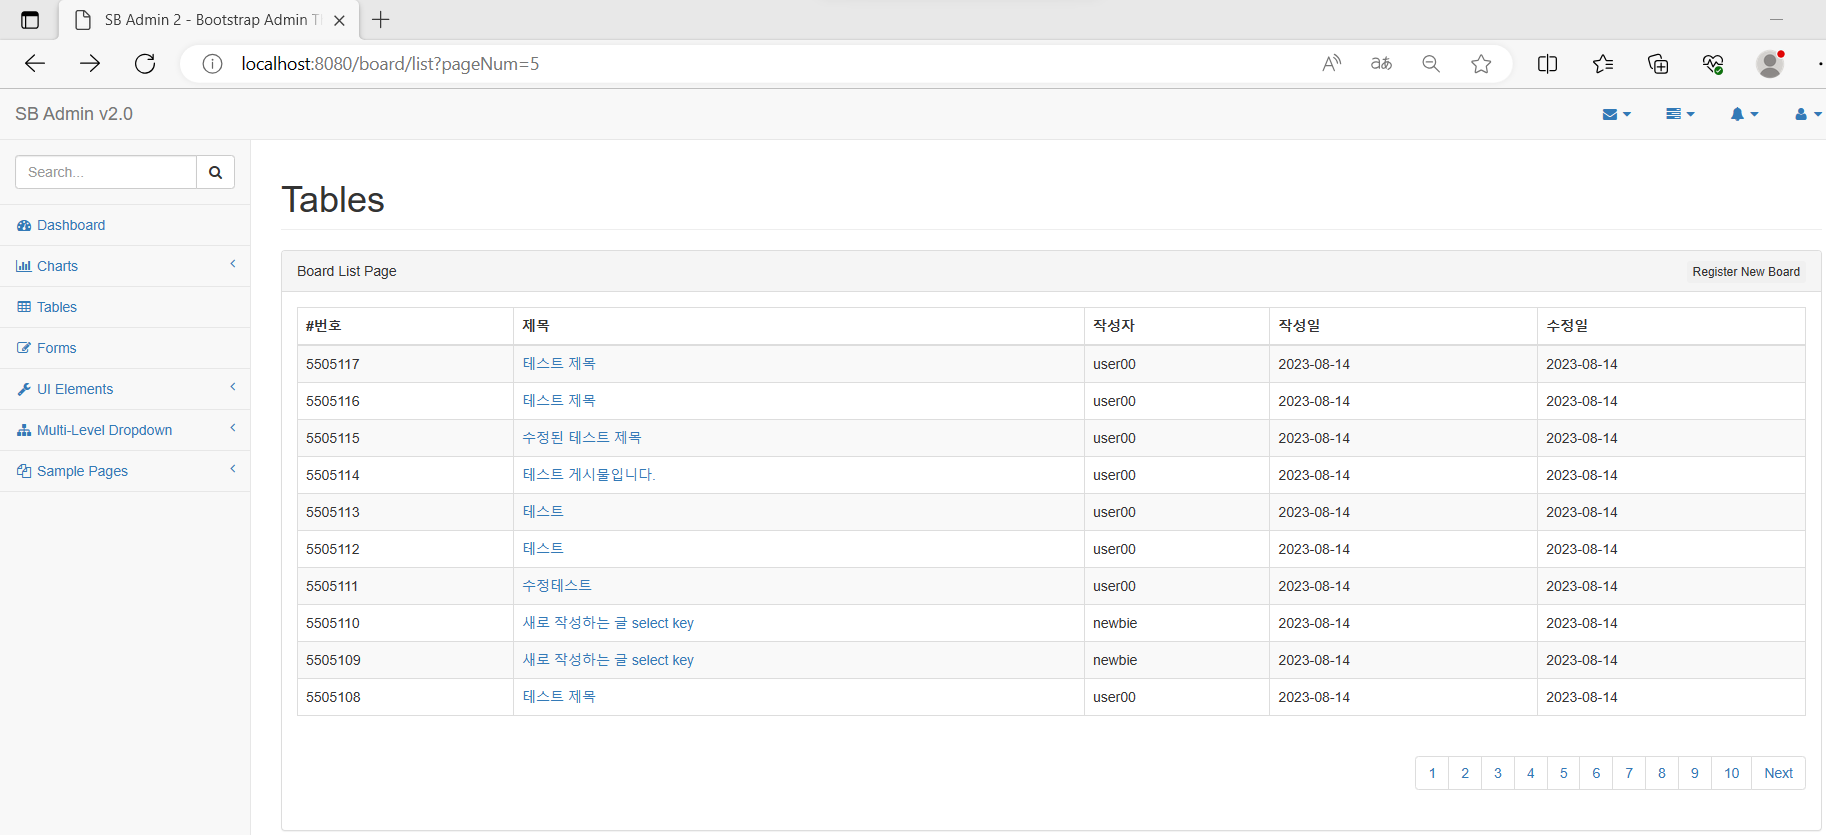This screenshot has height=835, width=1826.
Task: Open post 5505116 title link
Action: (x=559, y=401)
